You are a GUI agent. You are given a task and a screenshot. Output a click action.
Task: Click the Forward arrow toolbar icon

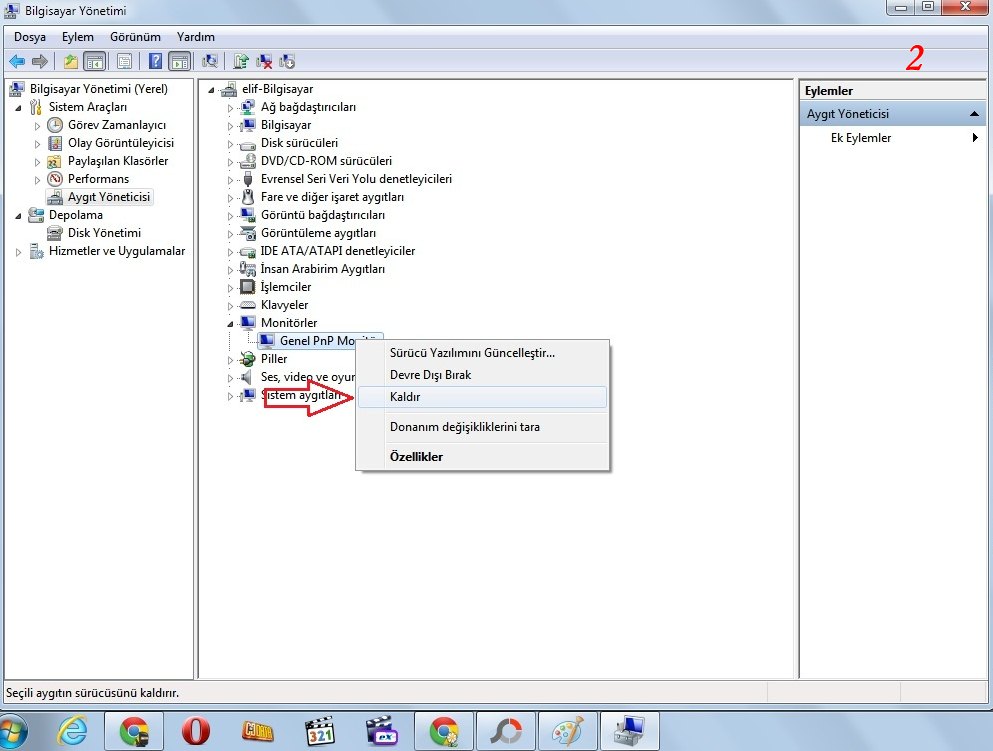tap(39, 61)
